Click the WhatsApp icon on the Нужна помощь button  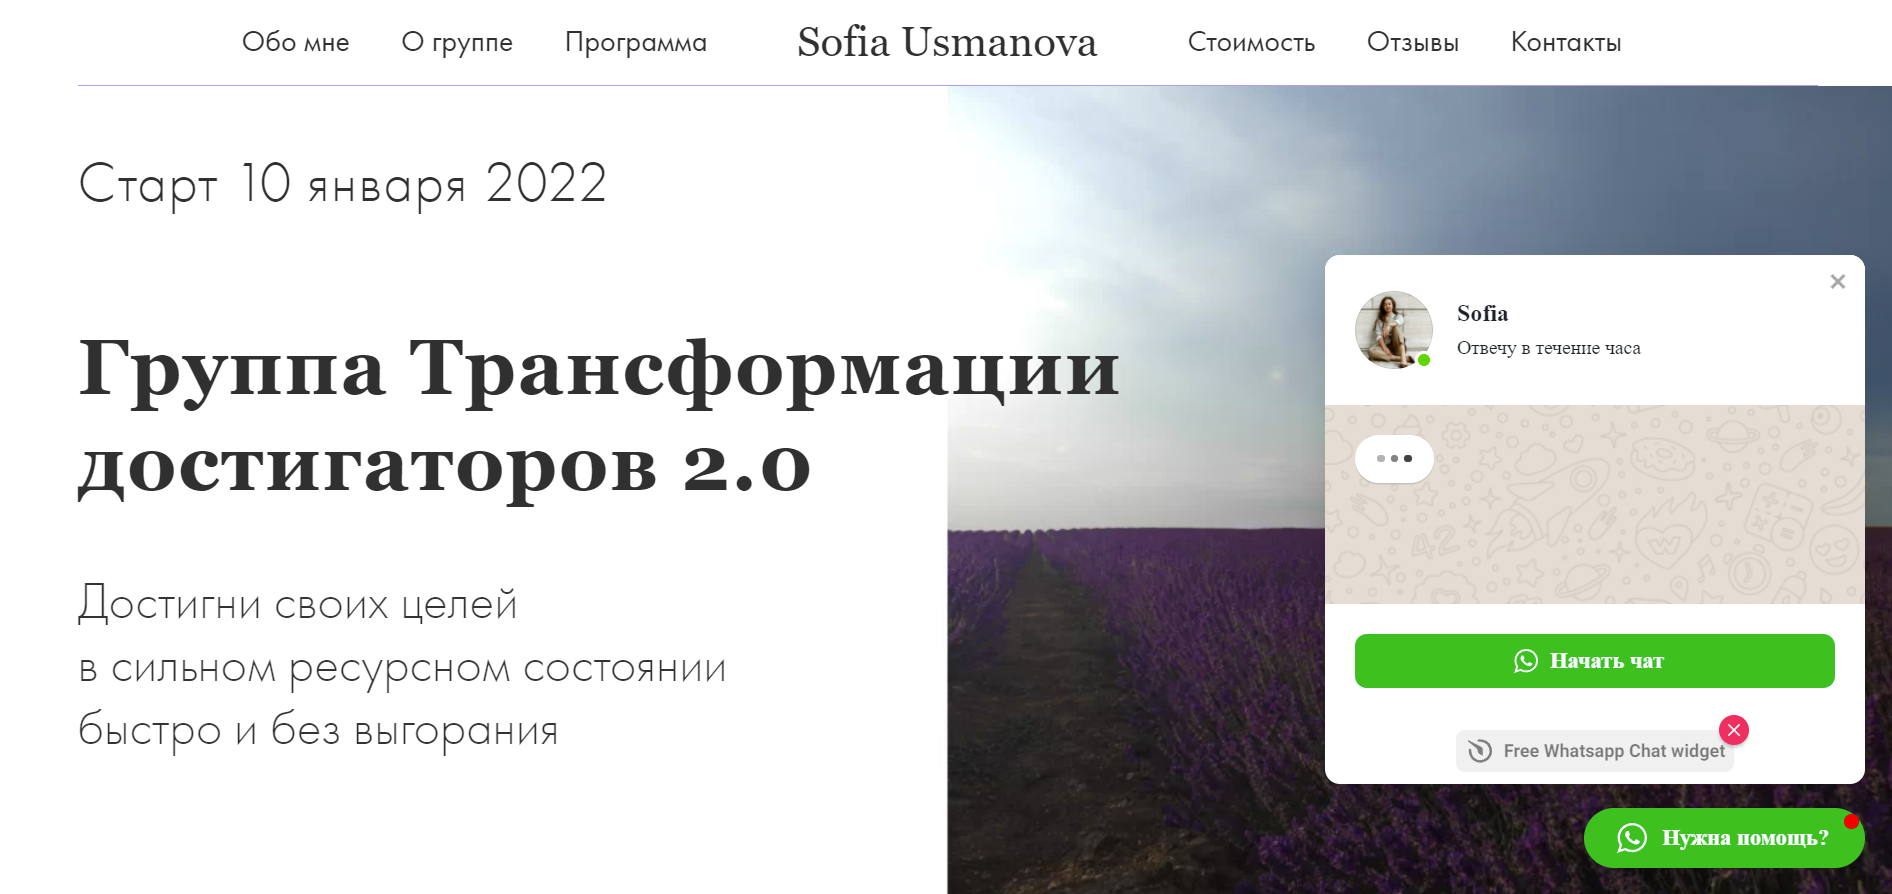coord(1632,838)
